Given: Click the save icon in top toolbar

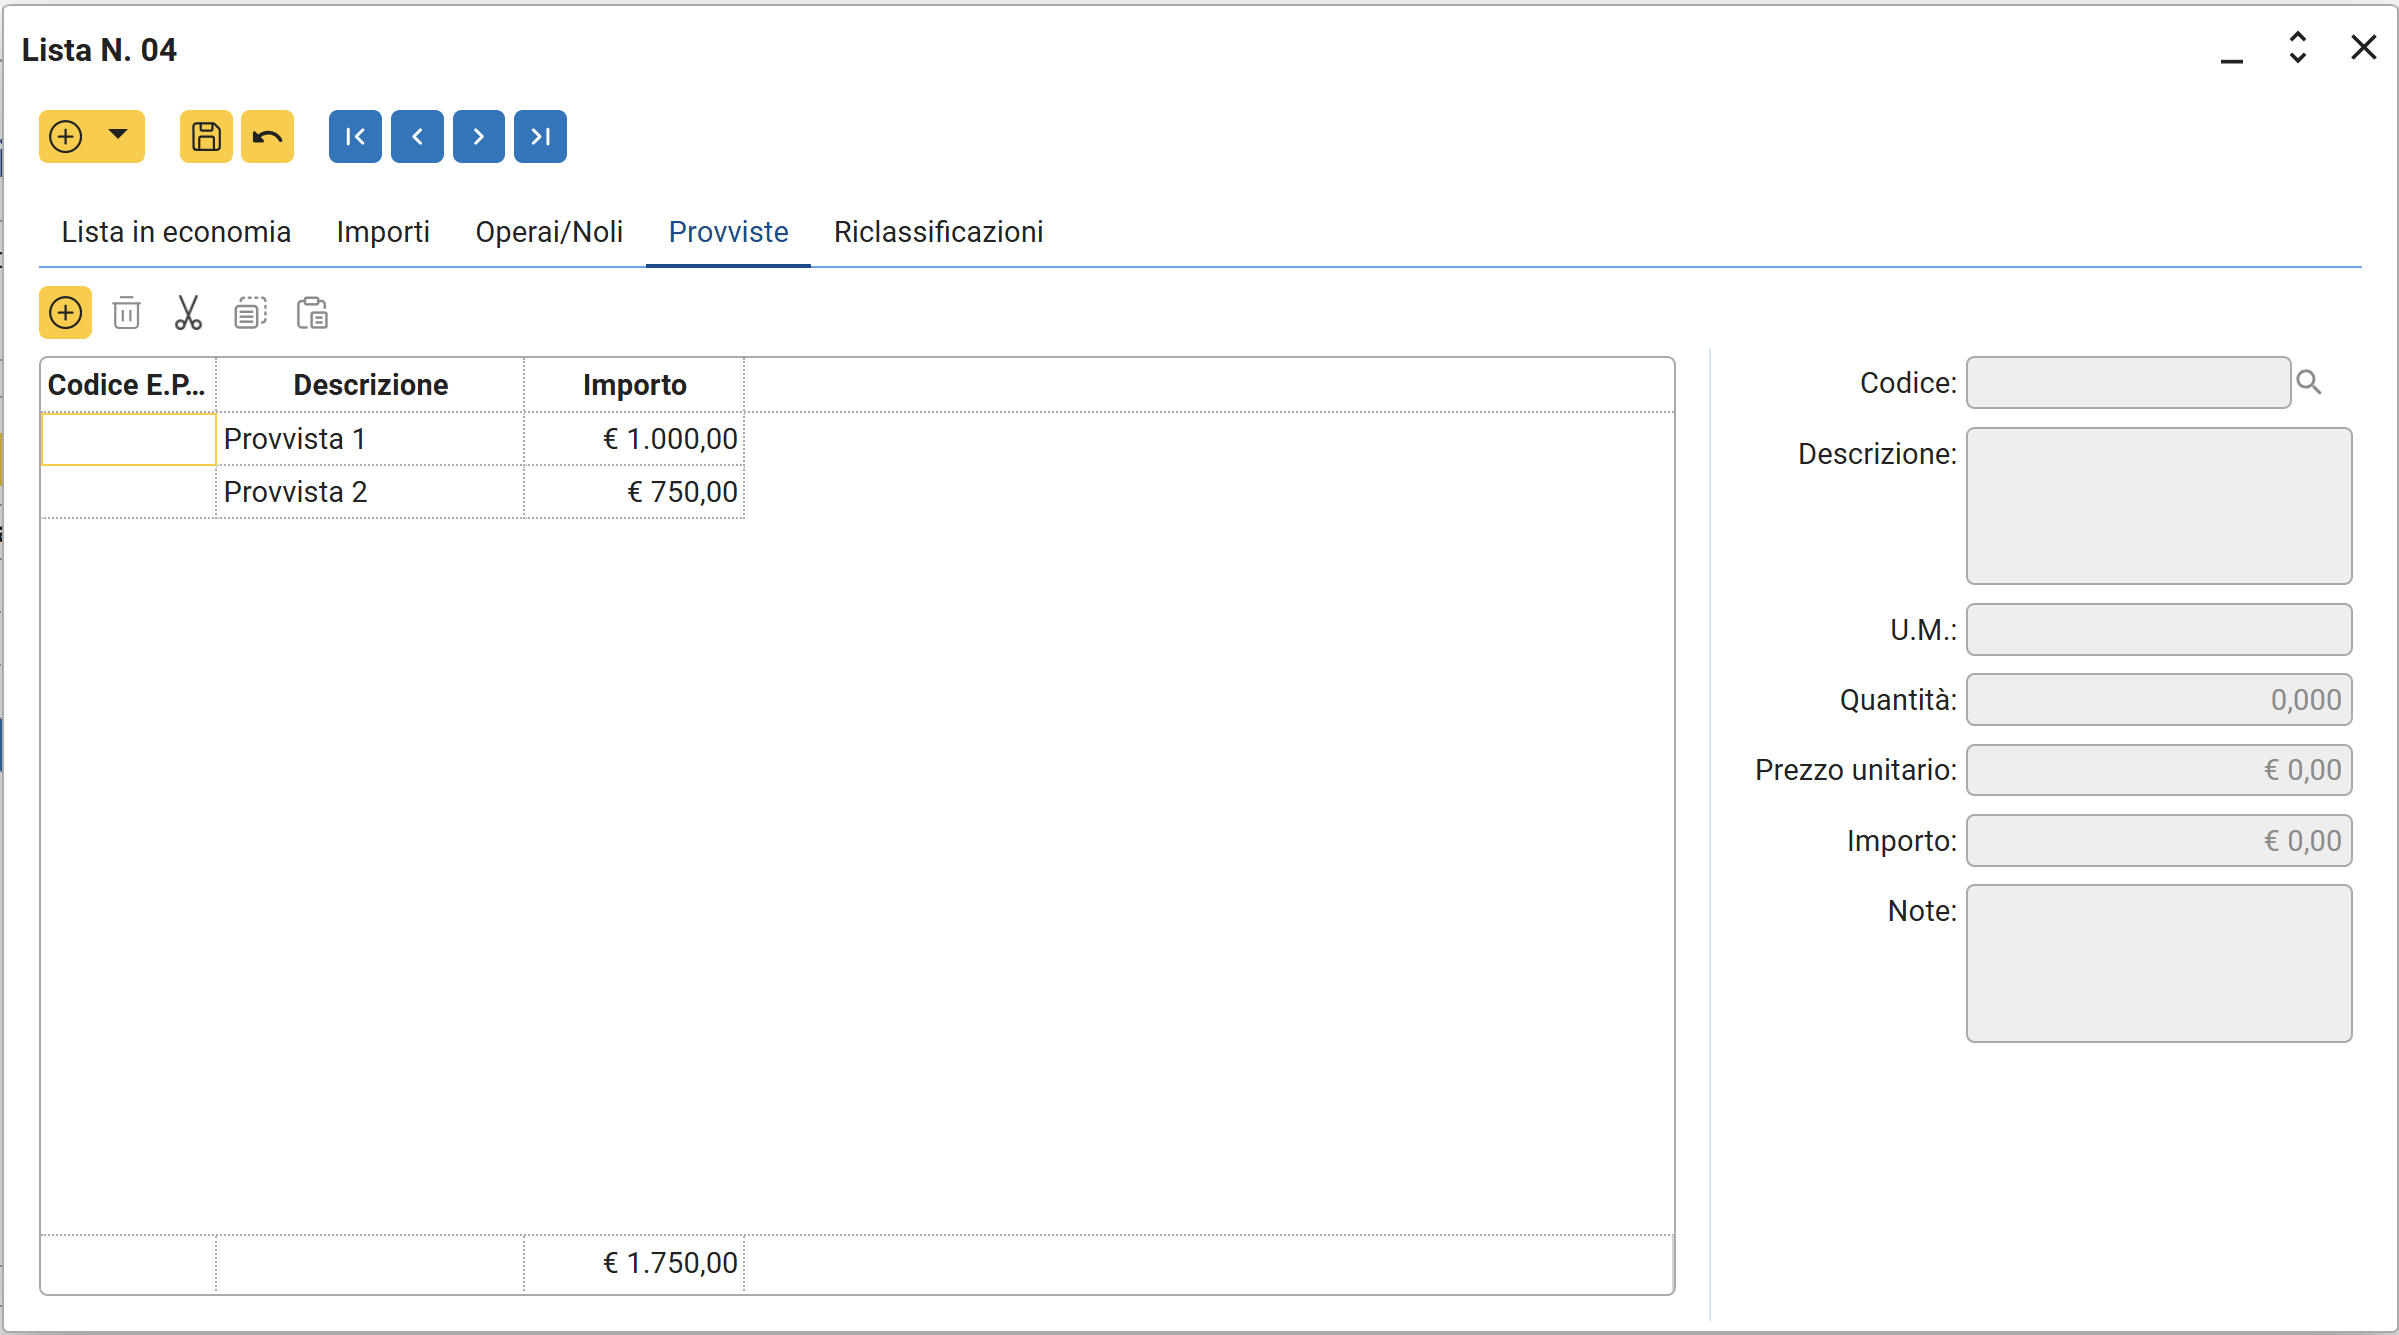Looking at the screenshot, I should point(206,136).
